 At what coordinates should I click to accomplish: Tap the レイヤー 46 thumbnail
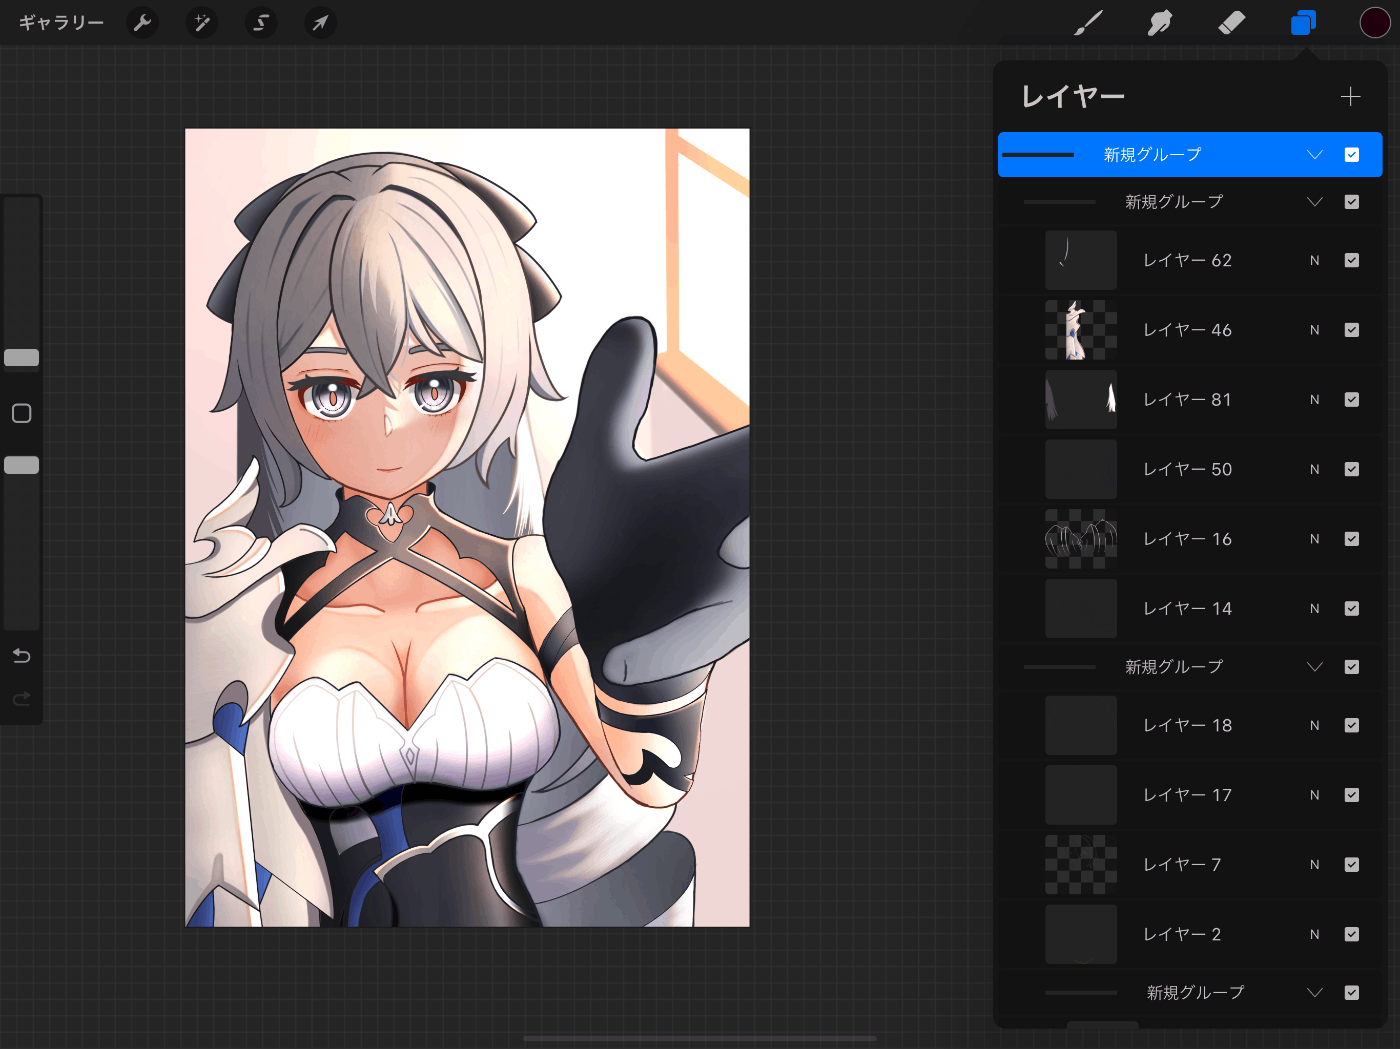click(1081, 330)
